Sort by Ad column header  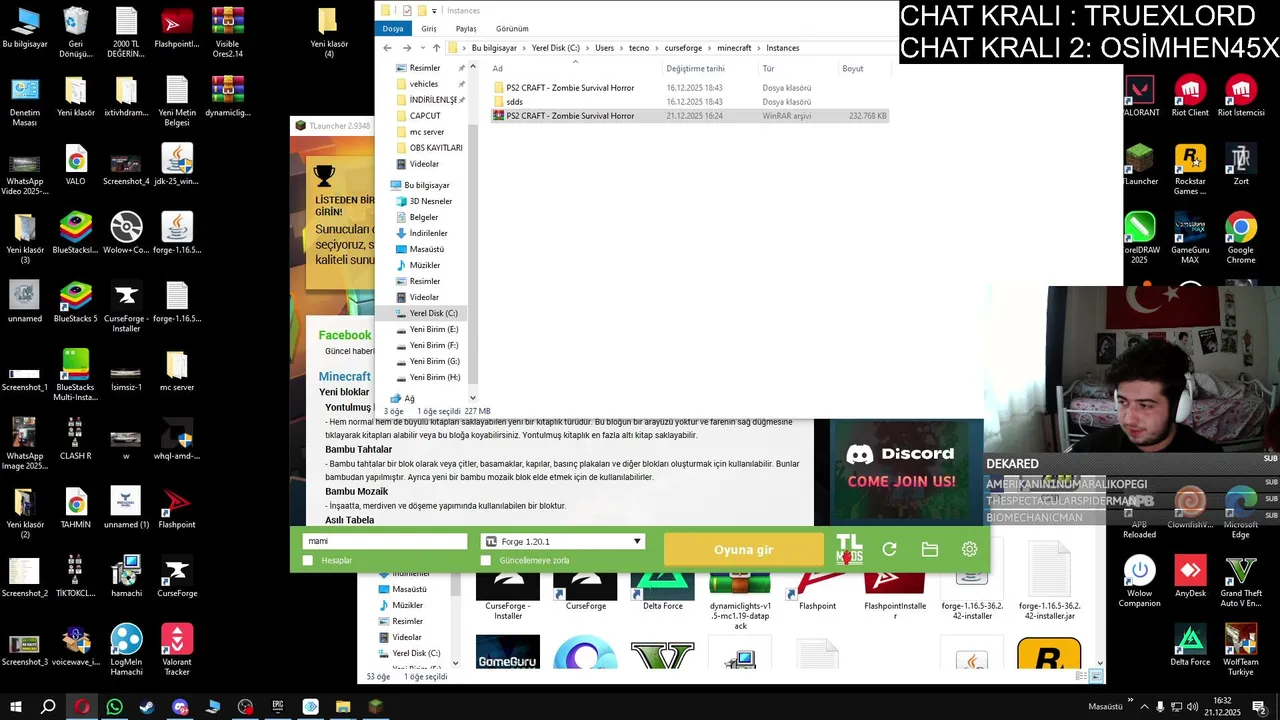click(497, 69)
